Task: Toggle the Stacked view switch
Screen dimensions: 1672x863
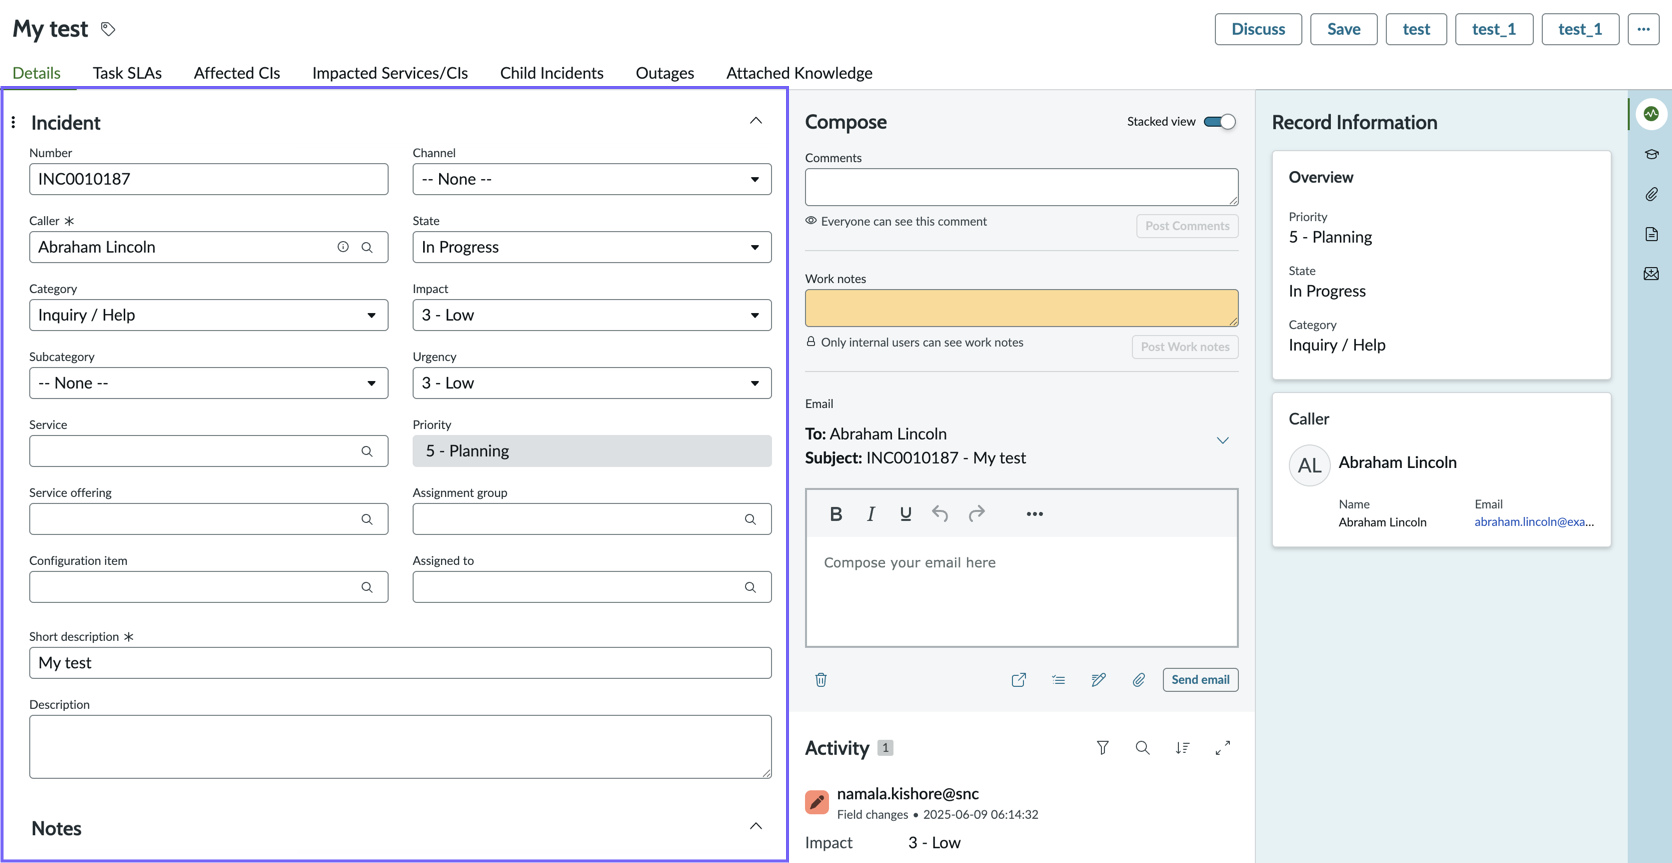Action: (1220, 122)
